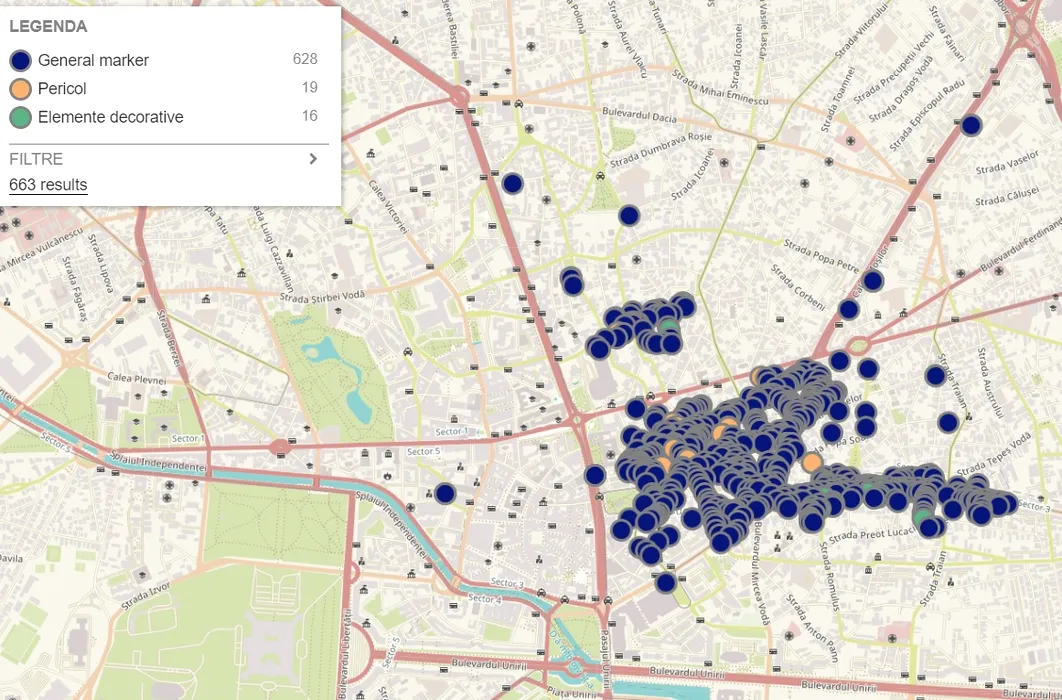The height and width of the screenshot is (700, 1062).
Task: Click the blue marker above Strada Vaselor
Action: point(970,126)
